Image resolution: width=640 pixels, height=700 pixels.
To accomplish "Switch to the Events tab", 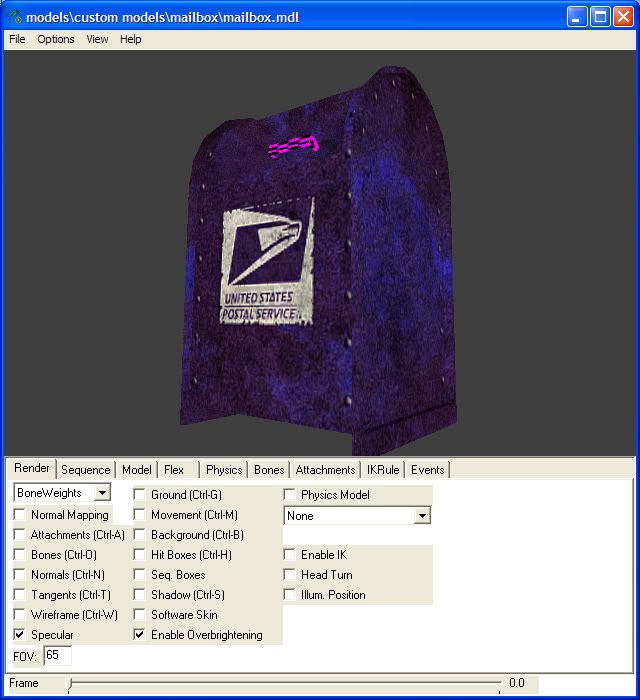I will [428, 470].
